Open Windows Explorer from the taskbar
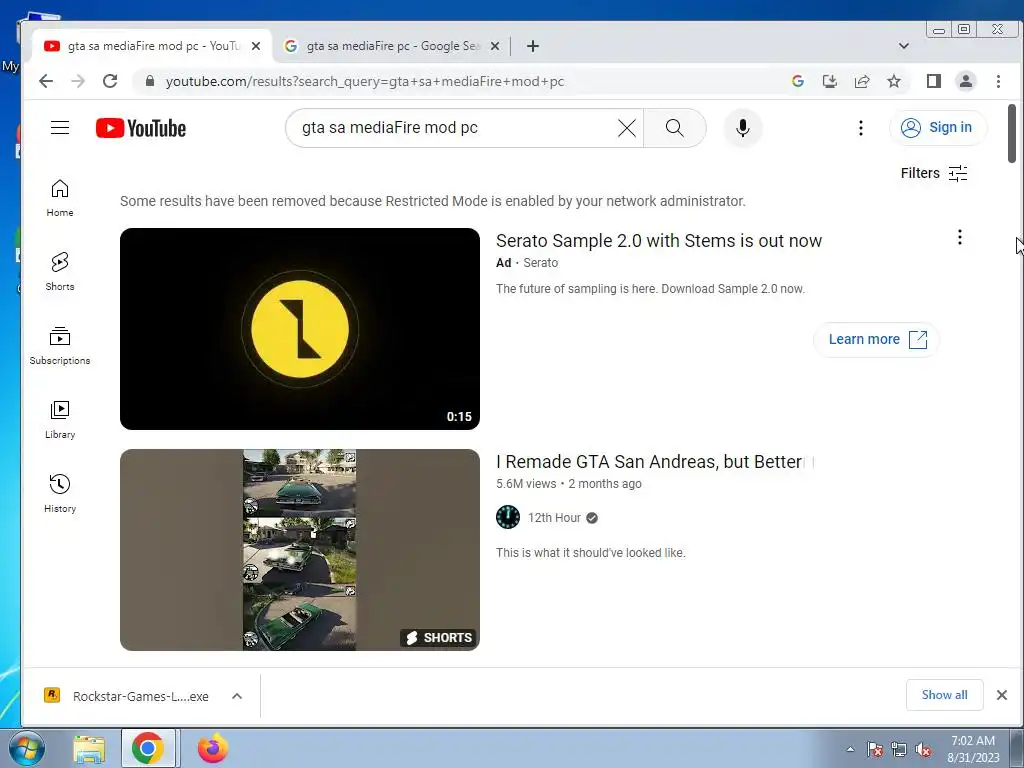Viewport: 1024px width, 768px height. (x=89, y=749)
